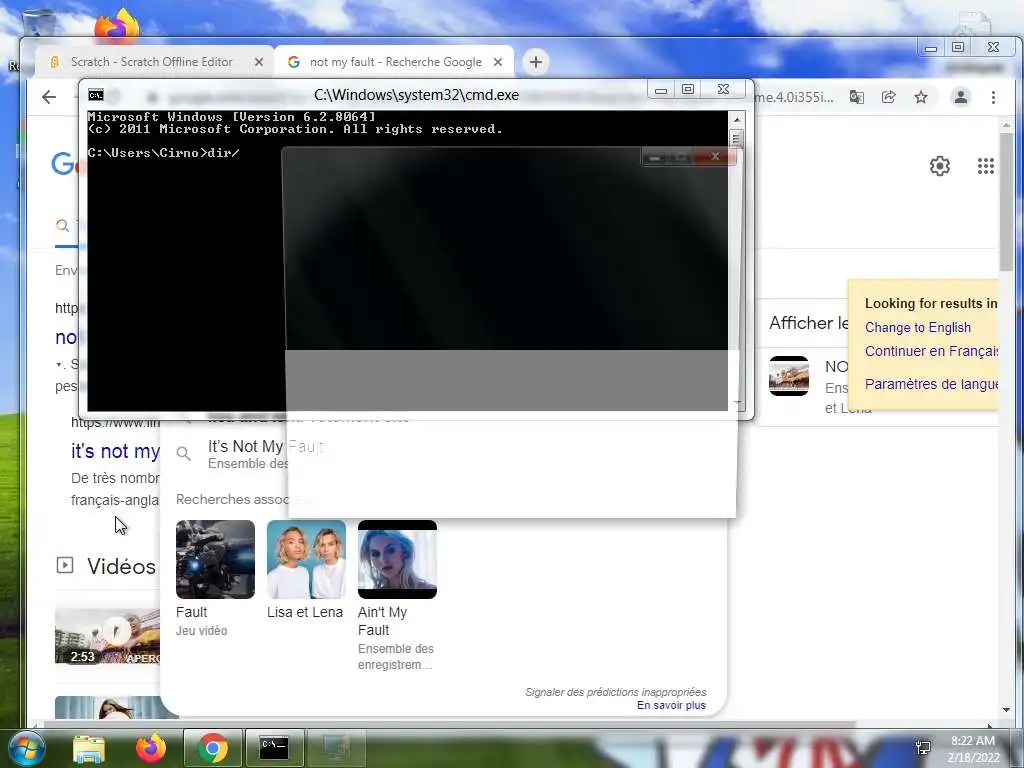Click the cmd.exe scrollbar up arrow
The height and width of the screenshot is (768, 1024).
click(737, 120)
